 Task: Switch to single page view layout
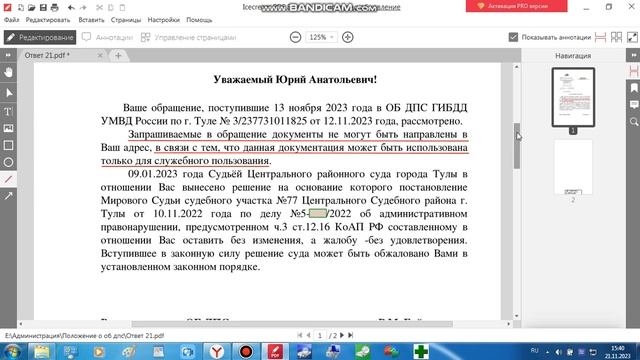[x=600, y=37]
